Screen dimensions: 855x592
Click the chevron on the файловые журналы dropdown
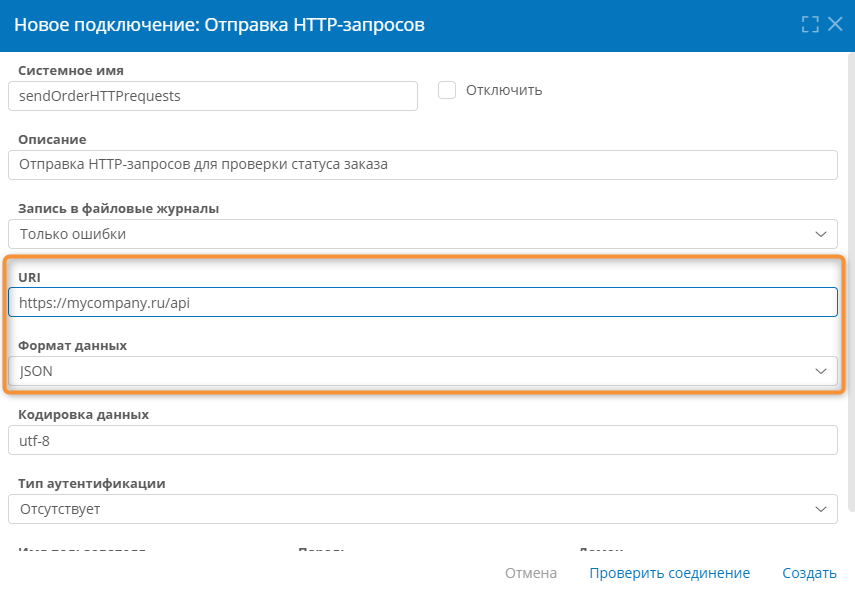[822, 234]
